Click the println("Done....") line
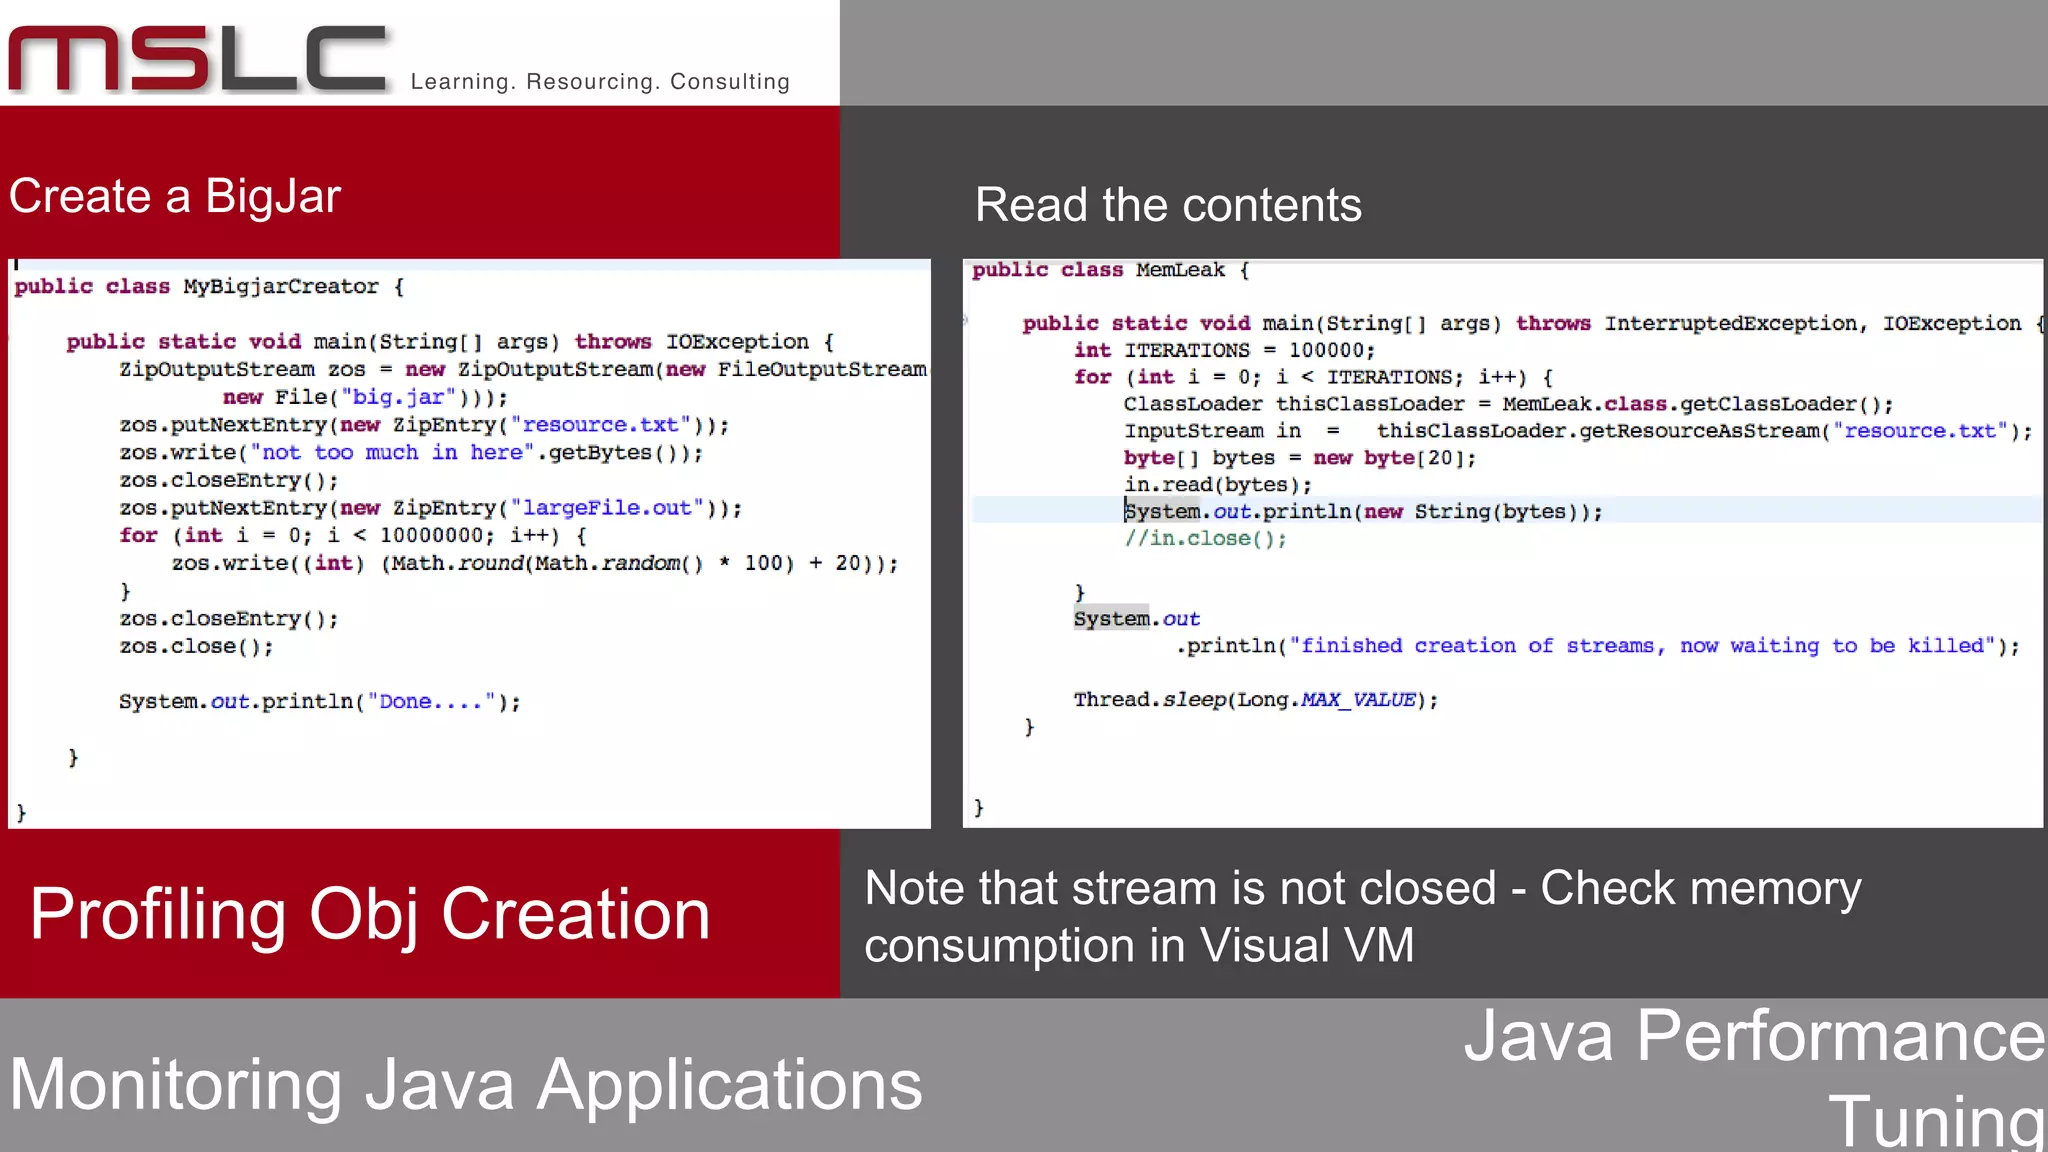The width and height of the screenshot is (2048, 1152). pos(320,702)
